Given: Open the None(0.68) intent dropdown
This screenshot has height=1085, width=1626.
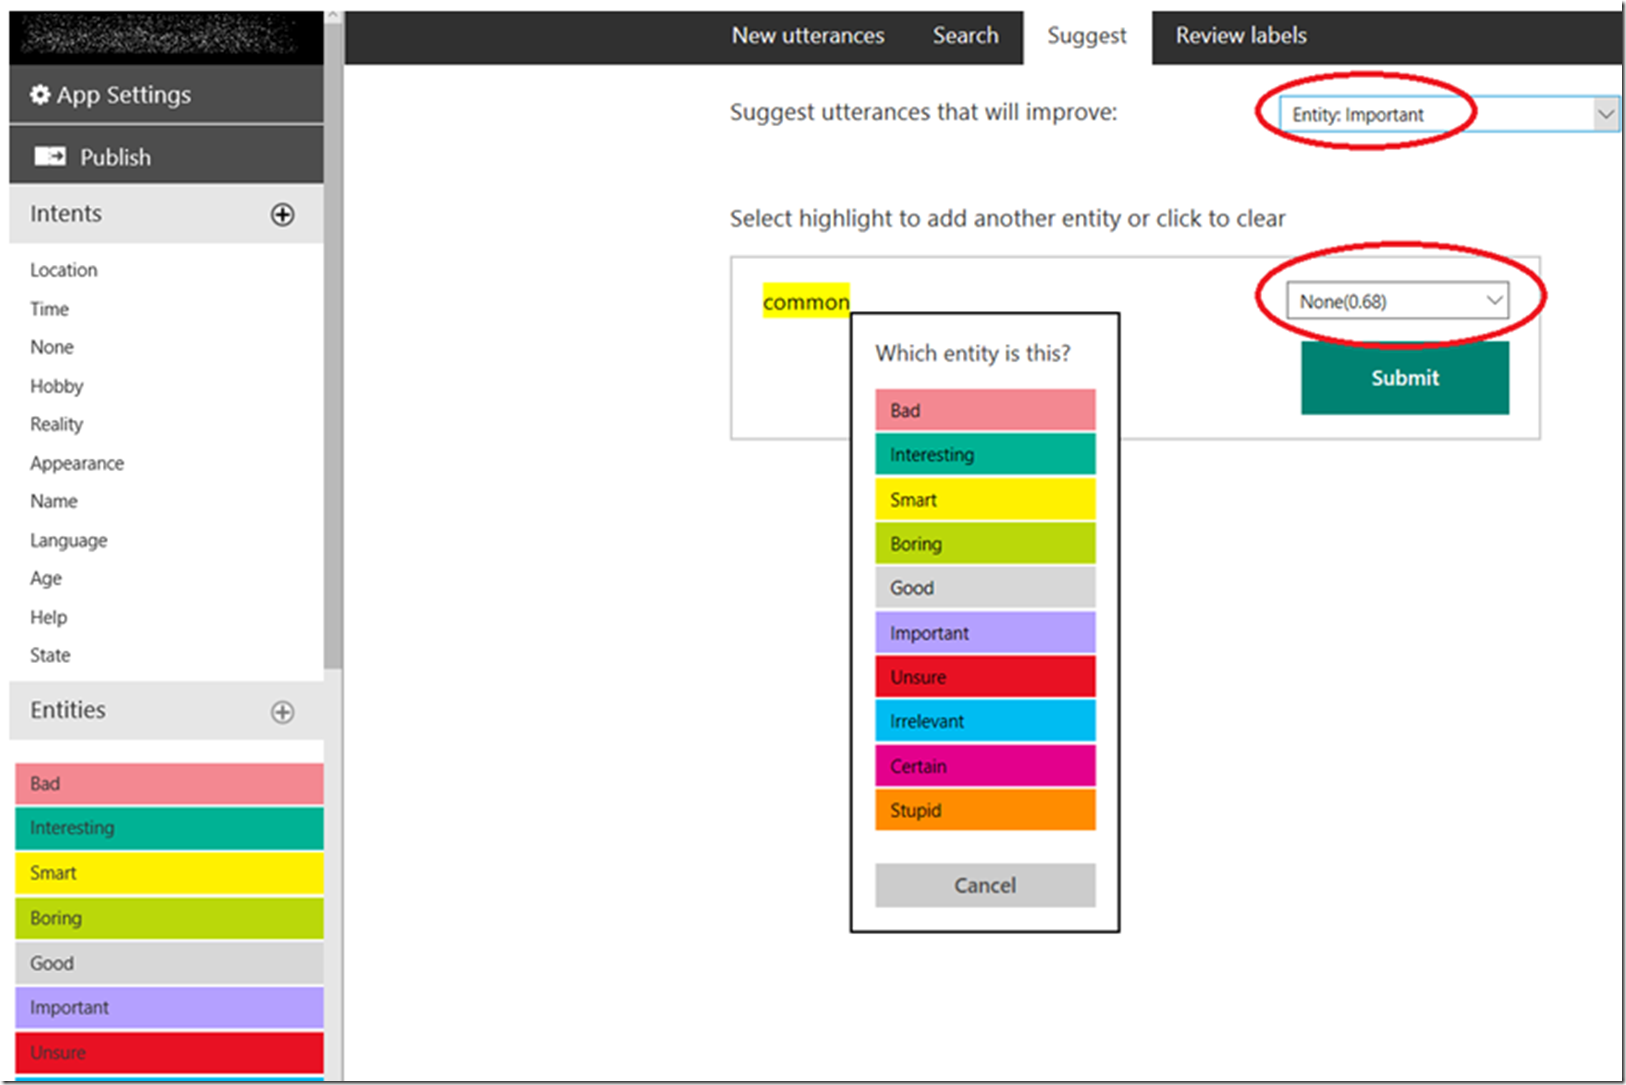Looking at the screenshot, I should click(x=1397, y=301).
